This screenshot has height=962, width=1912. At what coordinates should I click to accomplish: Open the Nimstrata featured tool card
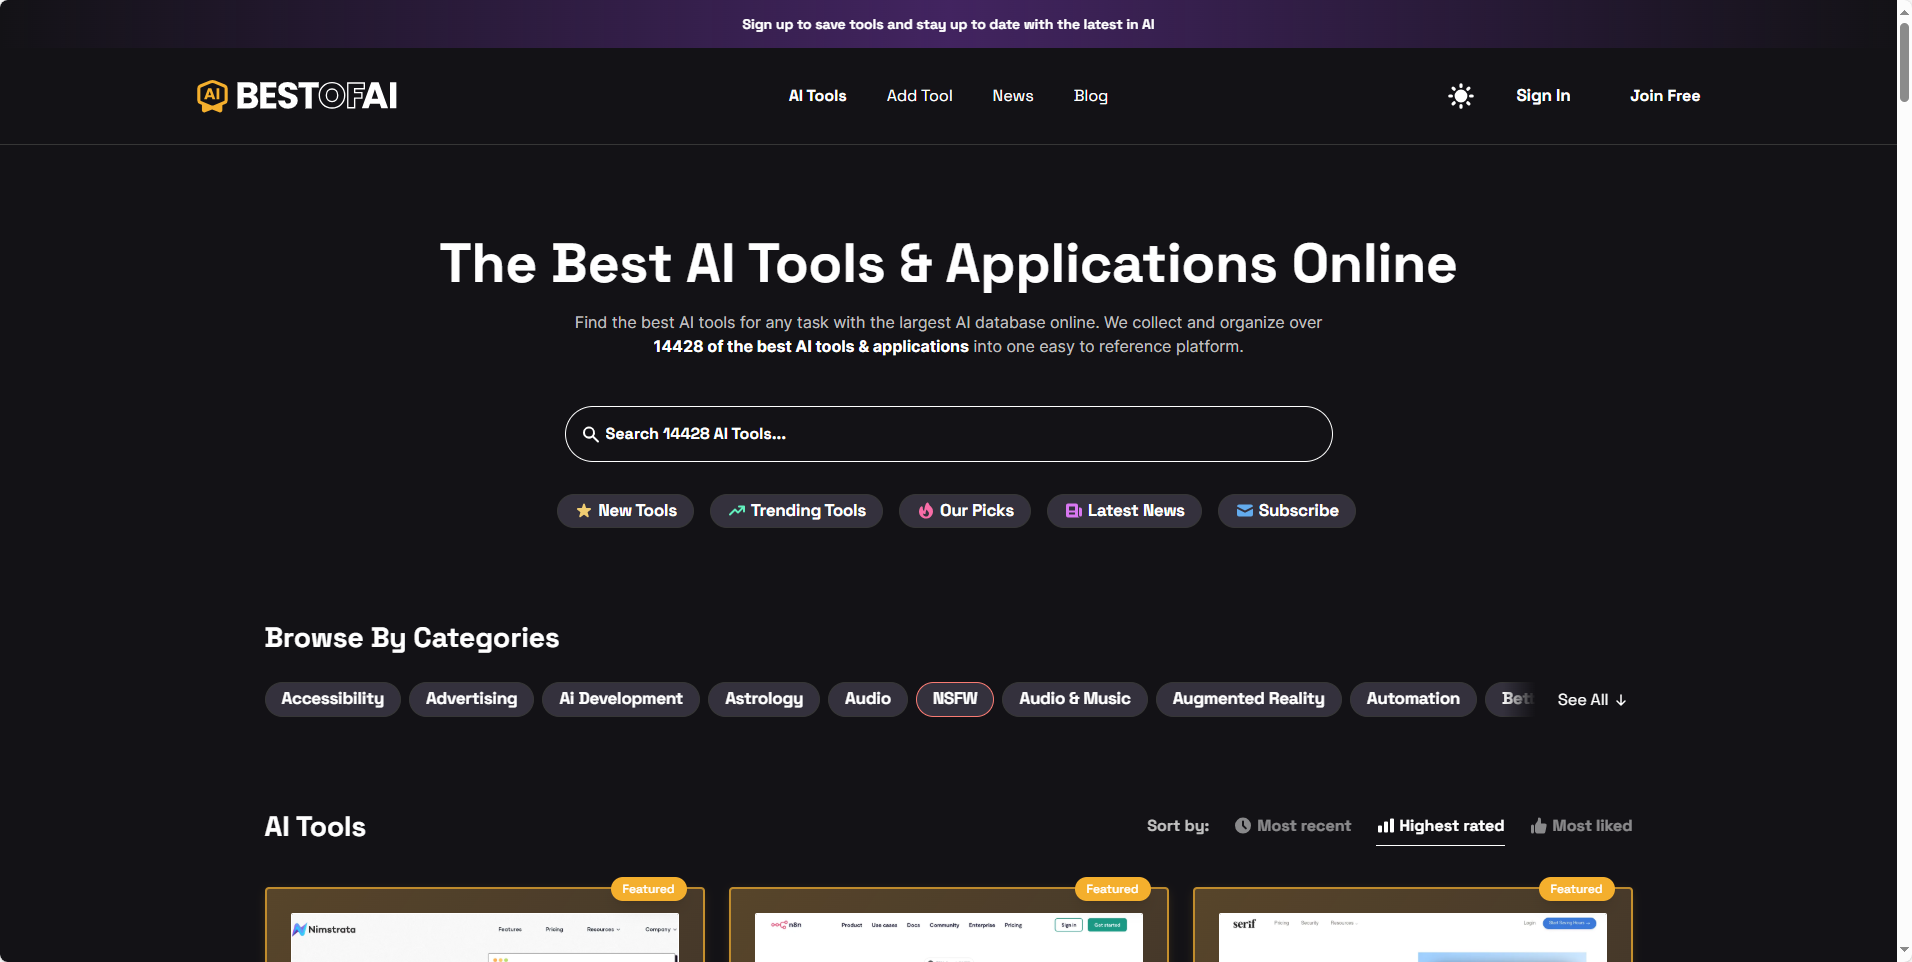[485, 925]
